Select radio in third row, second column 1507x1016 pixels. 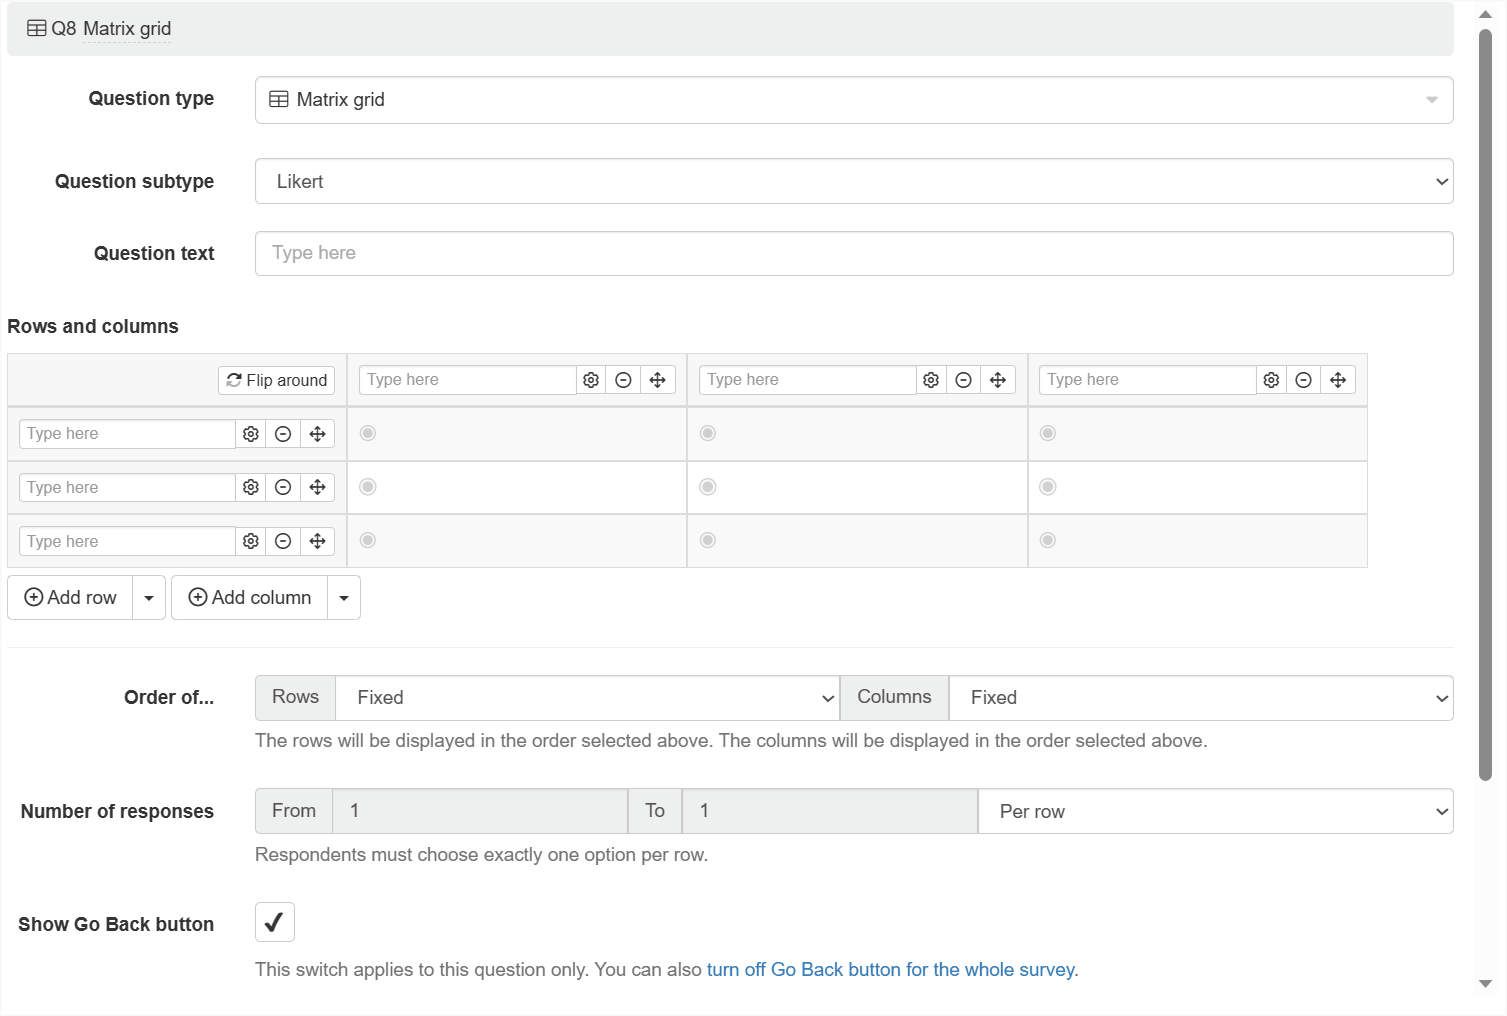(708, 540)
